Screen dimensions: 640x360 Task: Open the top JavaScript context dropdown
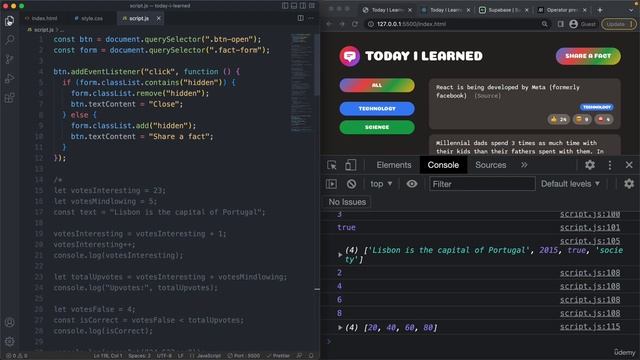coord(381,184)
